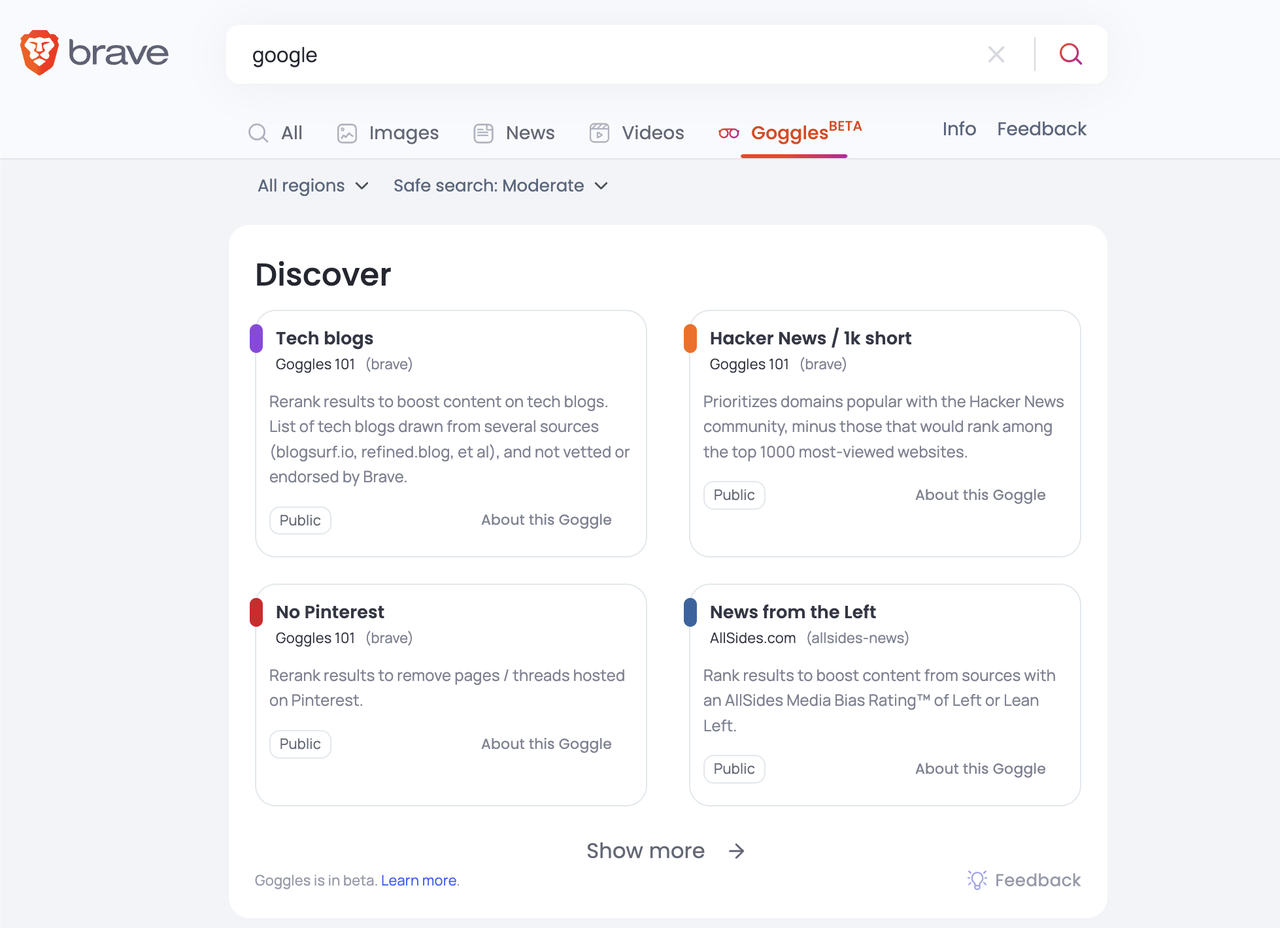The image size is (1280, 928).
Task: Click red color tag on No Pinterest
Action: pyautogui.click(x=256, y=612)
